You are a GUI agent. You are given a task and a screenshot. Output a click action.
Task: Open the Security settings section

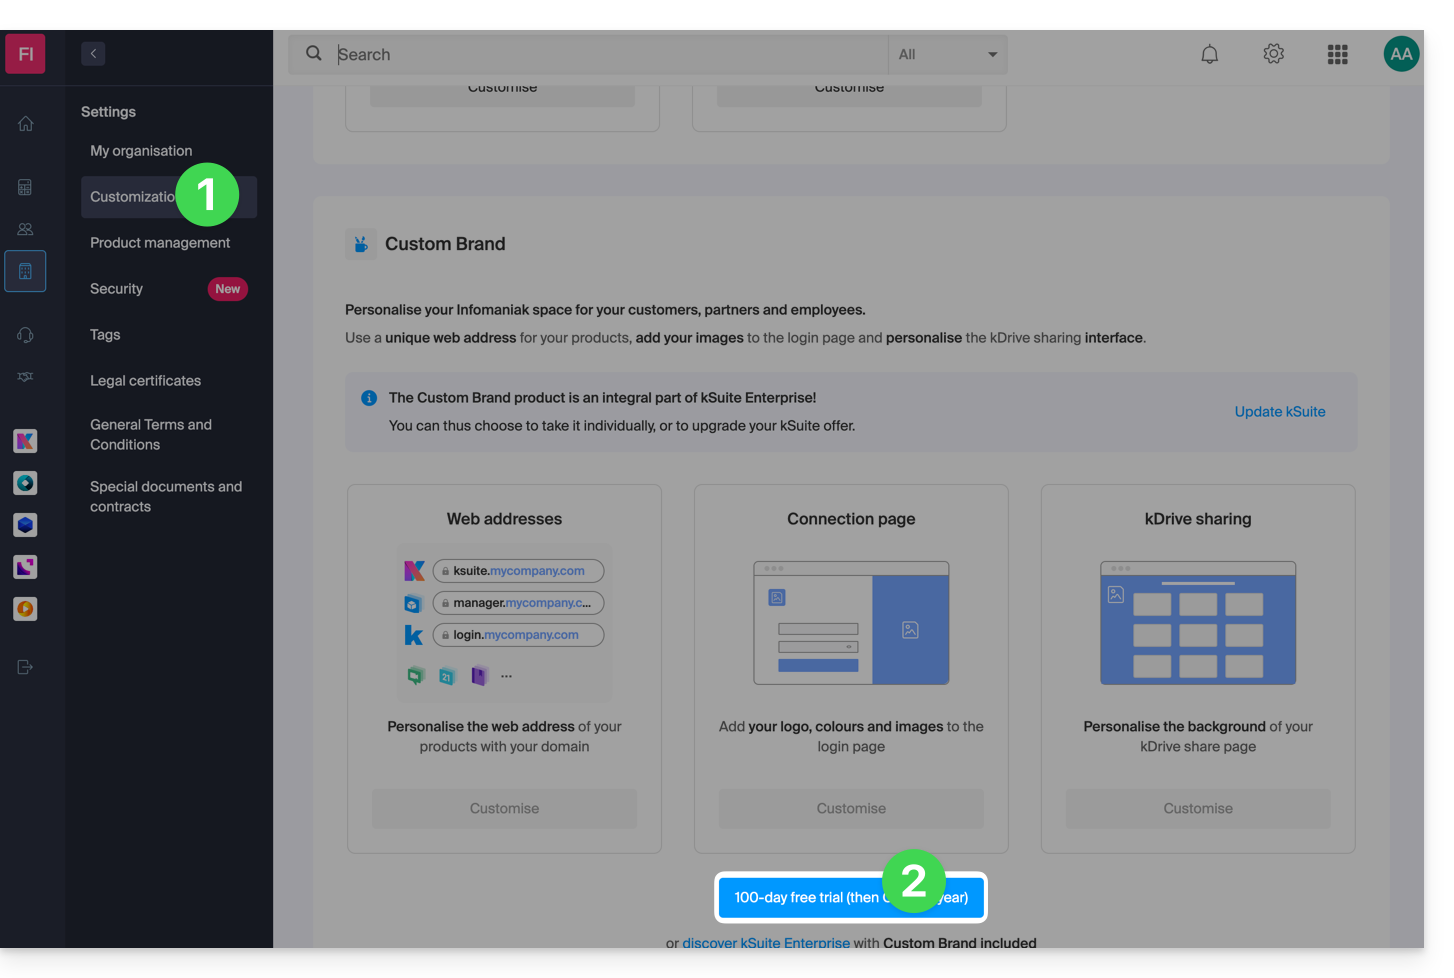[117, 289]
